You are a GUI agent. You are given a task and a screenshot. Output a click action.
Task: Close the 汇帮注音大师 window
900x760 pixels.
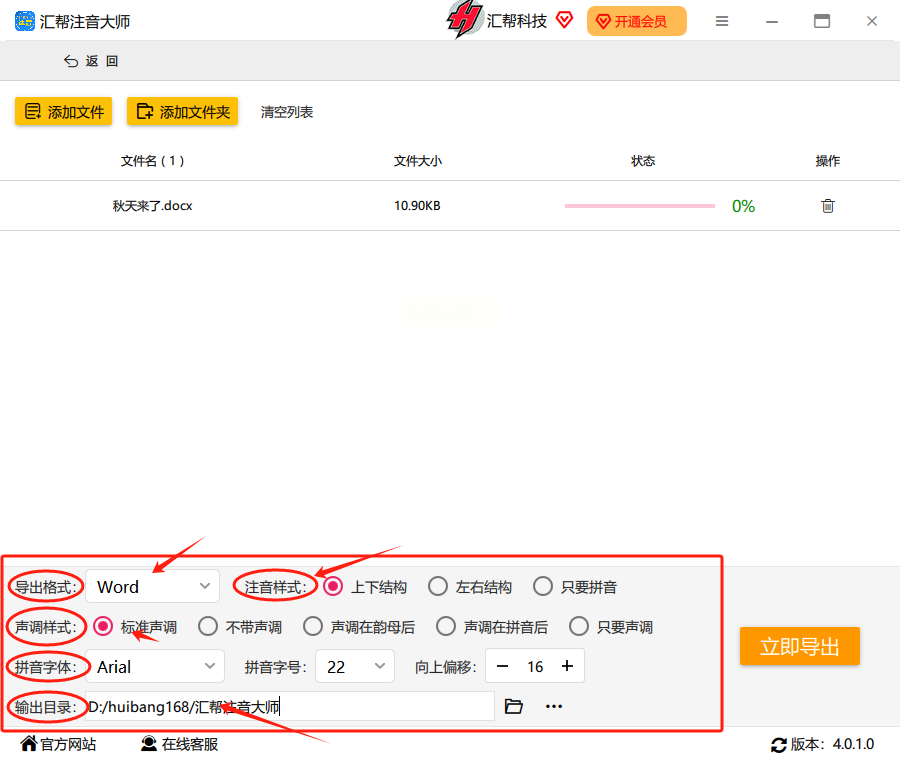click(872, 21)
